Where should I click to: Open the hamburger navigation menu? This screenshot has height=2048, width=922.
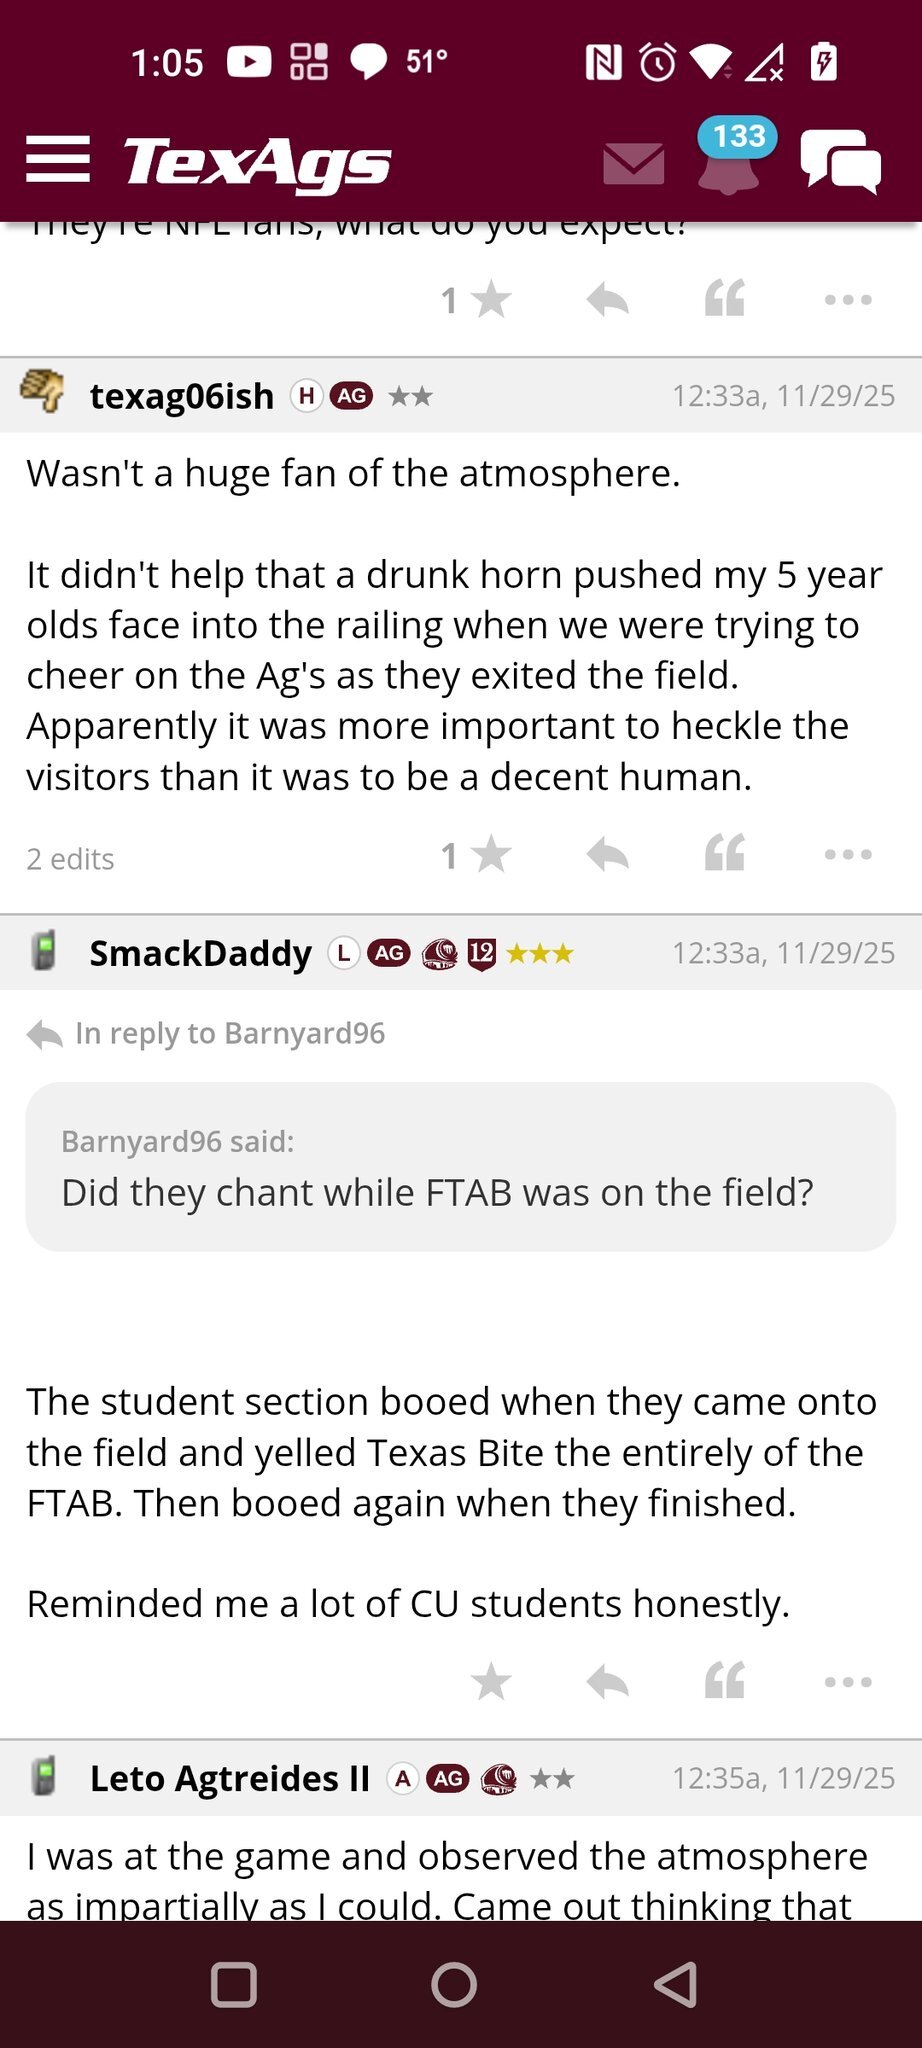pyautogui.click(x=58, y=160)
